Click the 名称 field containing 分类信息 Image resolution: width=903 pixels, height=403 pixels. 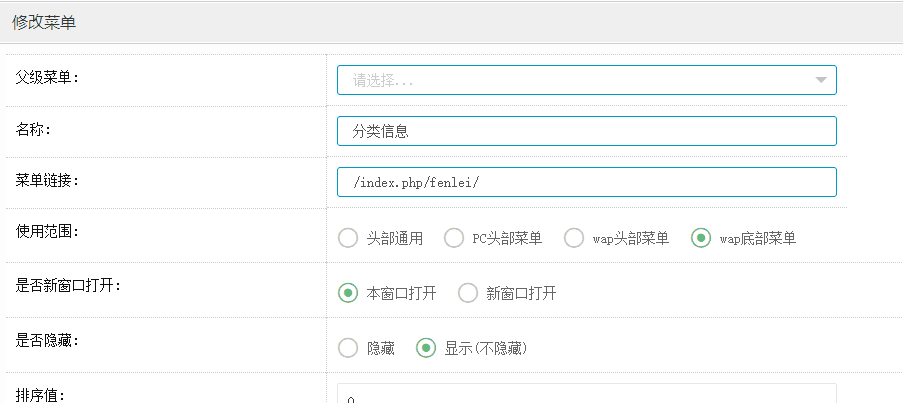click(x=586, y=131)
